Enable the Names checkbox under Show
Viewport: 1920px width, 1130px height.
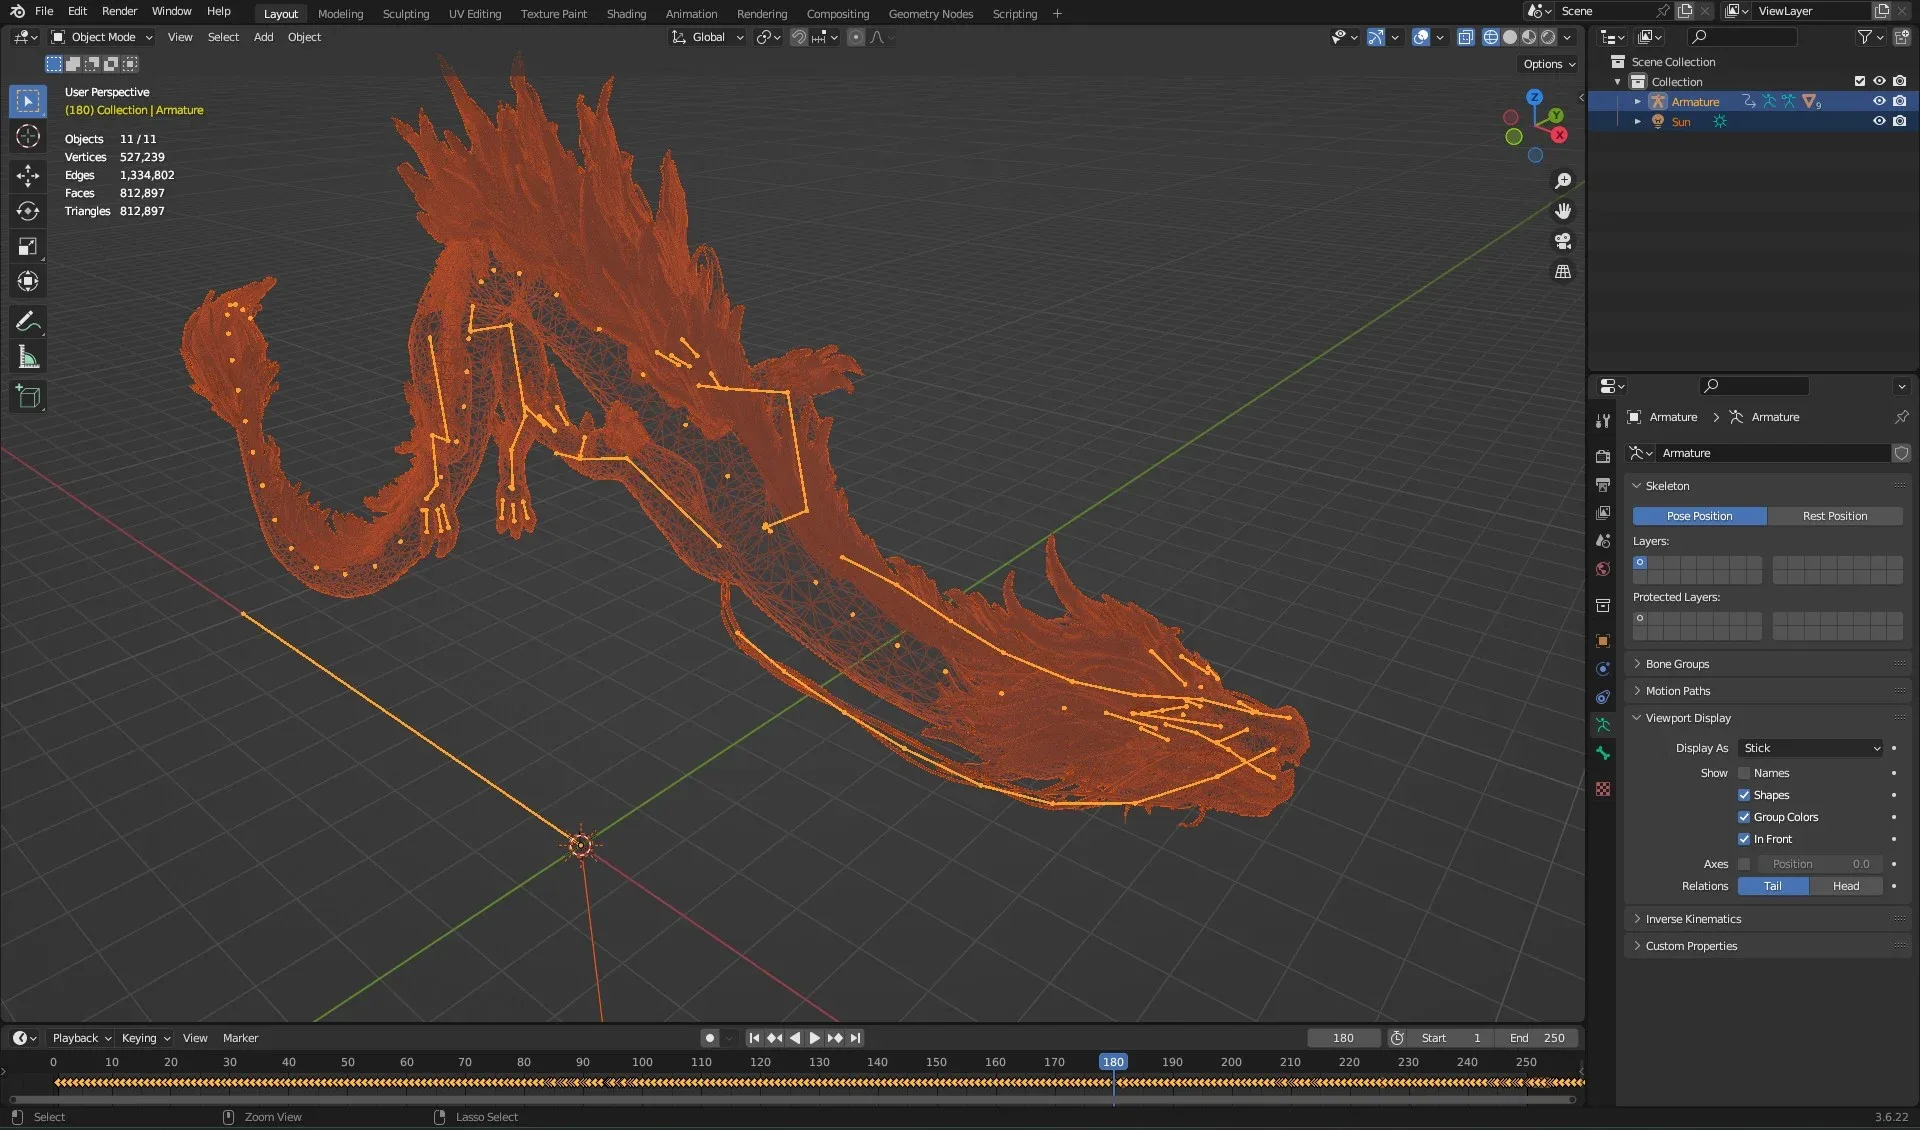pyautogui.click(x=1745, y=773)
